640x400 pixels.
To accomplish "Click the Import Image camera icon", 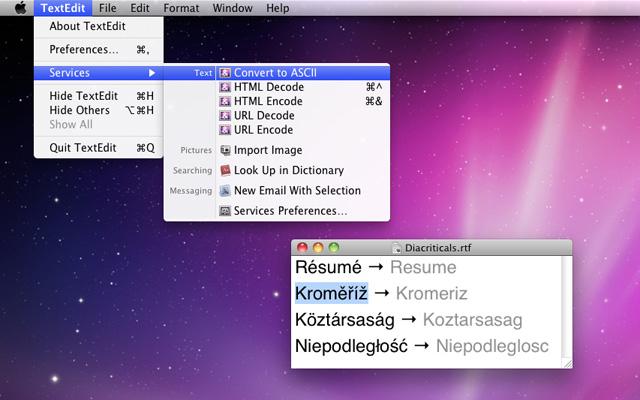I will click(x=225, y=150).
